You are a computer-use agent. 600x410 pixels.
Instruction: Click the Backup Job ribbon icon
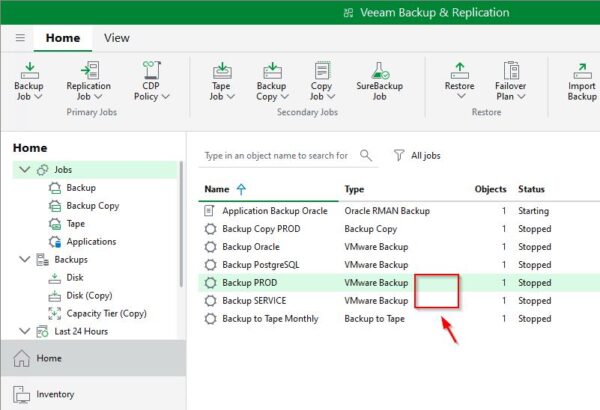(29, 70)
